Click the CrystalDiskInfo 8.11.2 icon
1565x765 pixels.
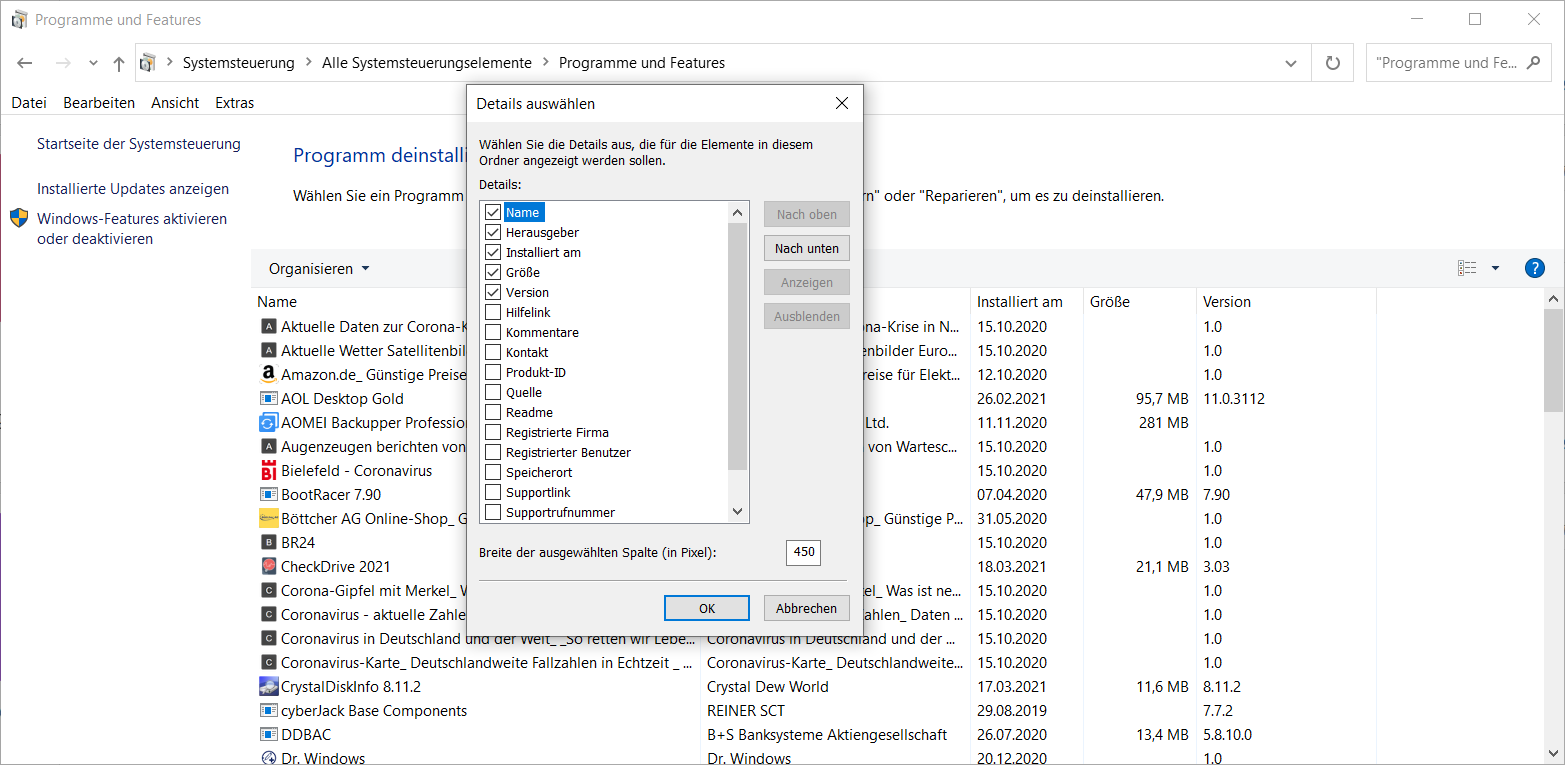coord(268,687)
